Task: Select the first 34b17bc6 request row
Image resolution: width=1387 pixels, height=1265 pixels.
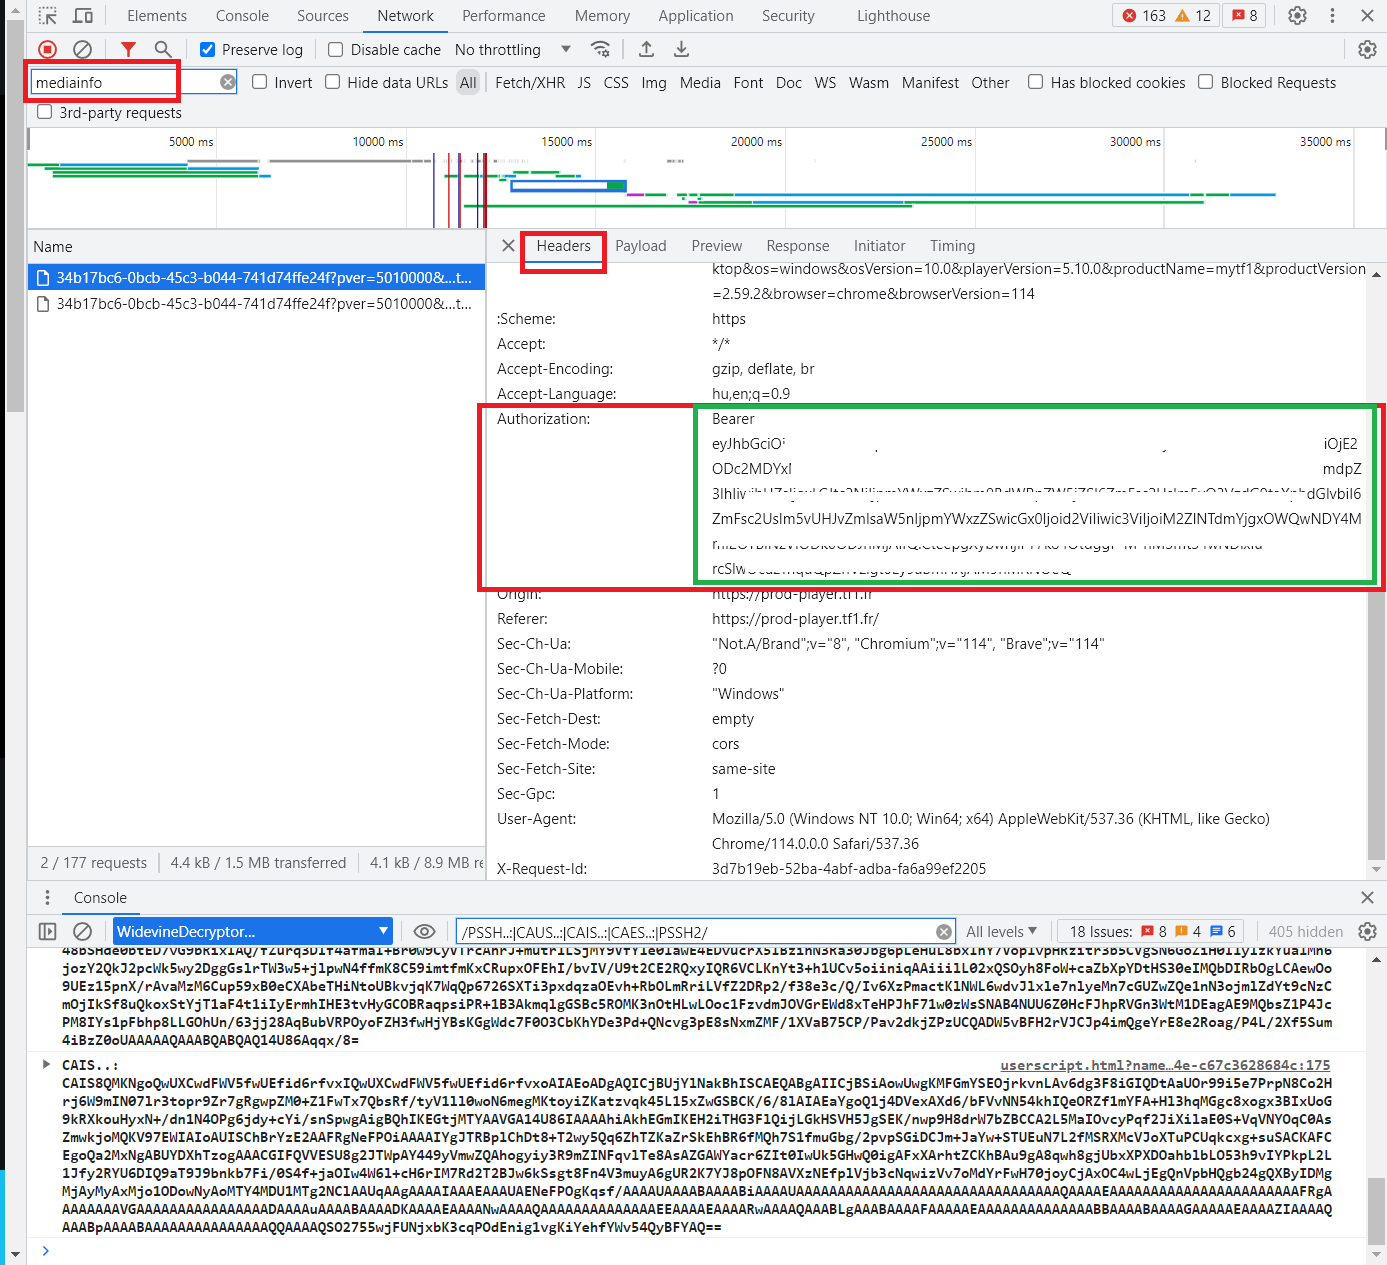Action: click(256, 277)
